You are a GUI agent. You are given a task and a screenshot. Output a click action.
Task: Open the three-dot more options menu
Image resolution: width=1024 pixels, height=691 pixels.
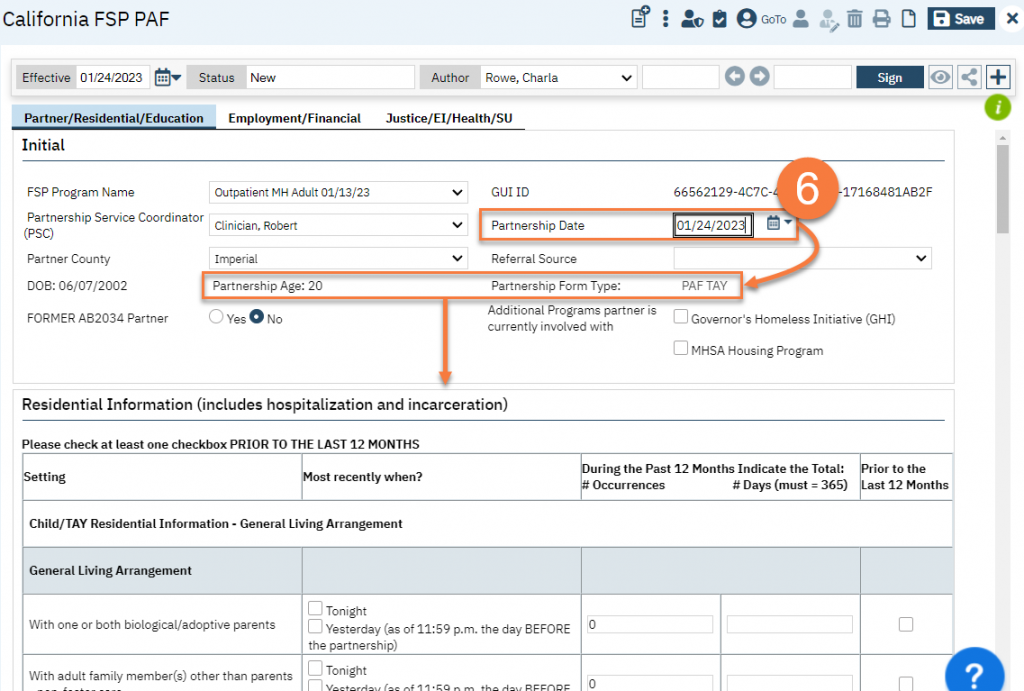point(666,19)
